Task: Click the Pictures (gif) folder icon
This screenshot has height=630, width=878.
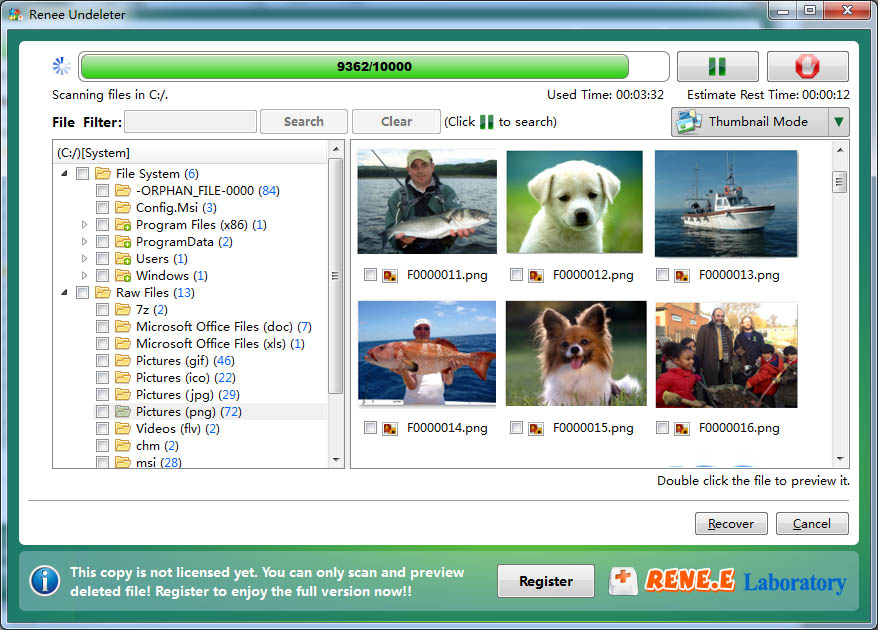Action: [x=123, y=361]
